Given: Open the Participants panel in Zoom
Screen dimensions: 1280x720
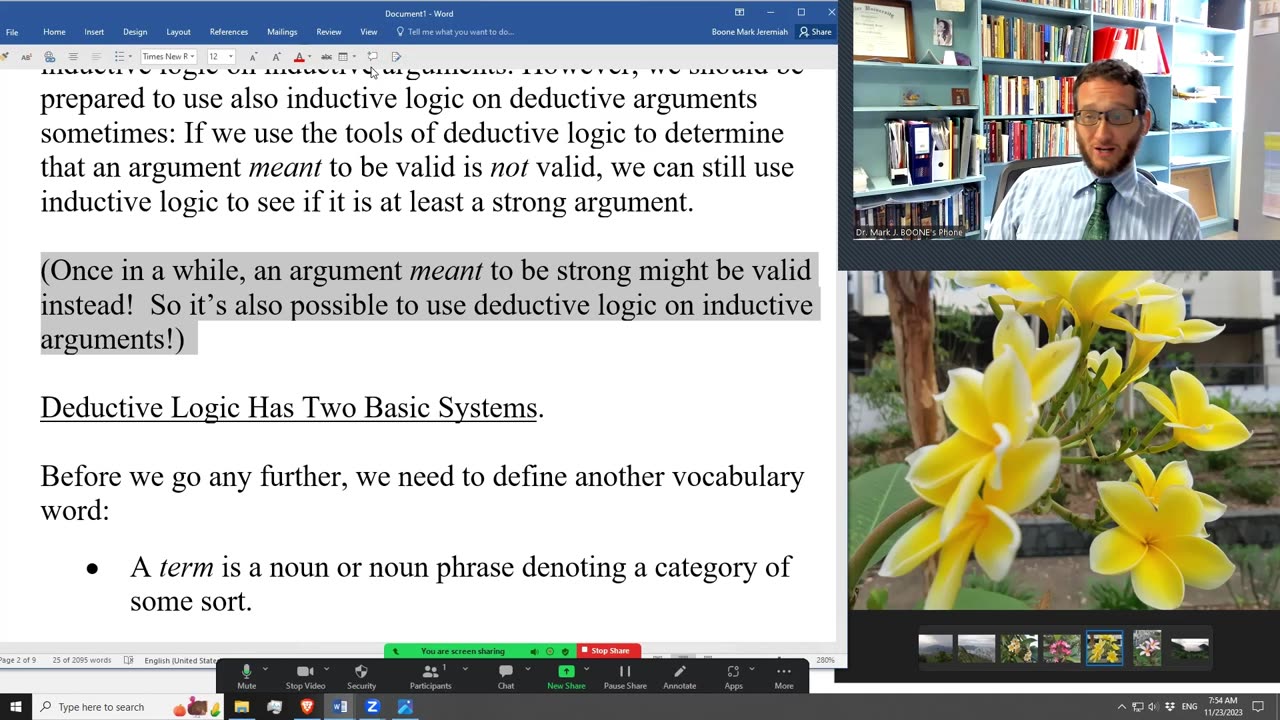Looking at the screenshot, I should tap(430, 677).
